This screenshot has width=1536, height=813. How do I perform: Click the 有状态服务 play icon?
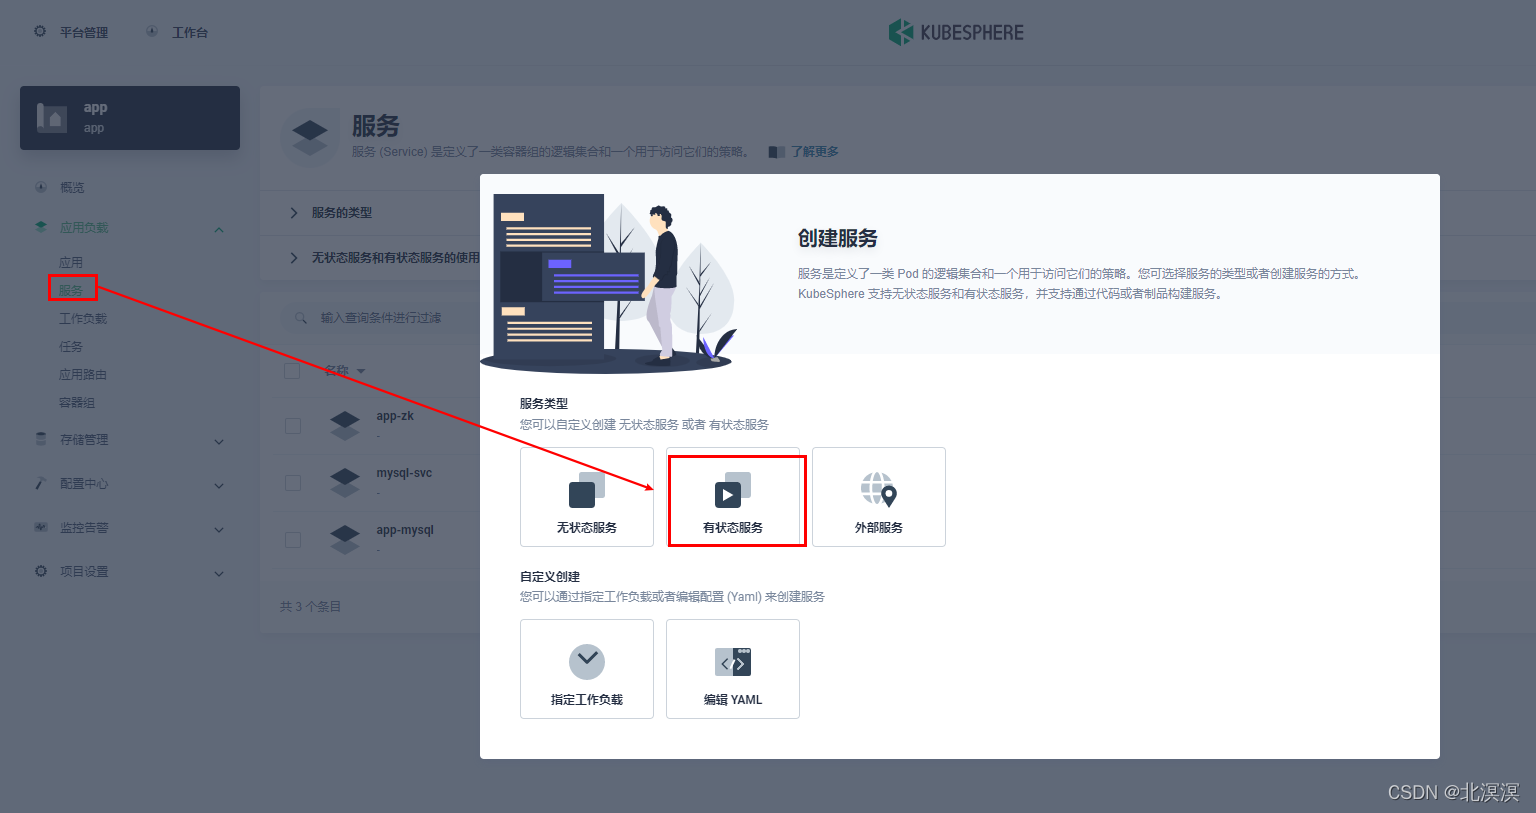[x=733, y=490]
